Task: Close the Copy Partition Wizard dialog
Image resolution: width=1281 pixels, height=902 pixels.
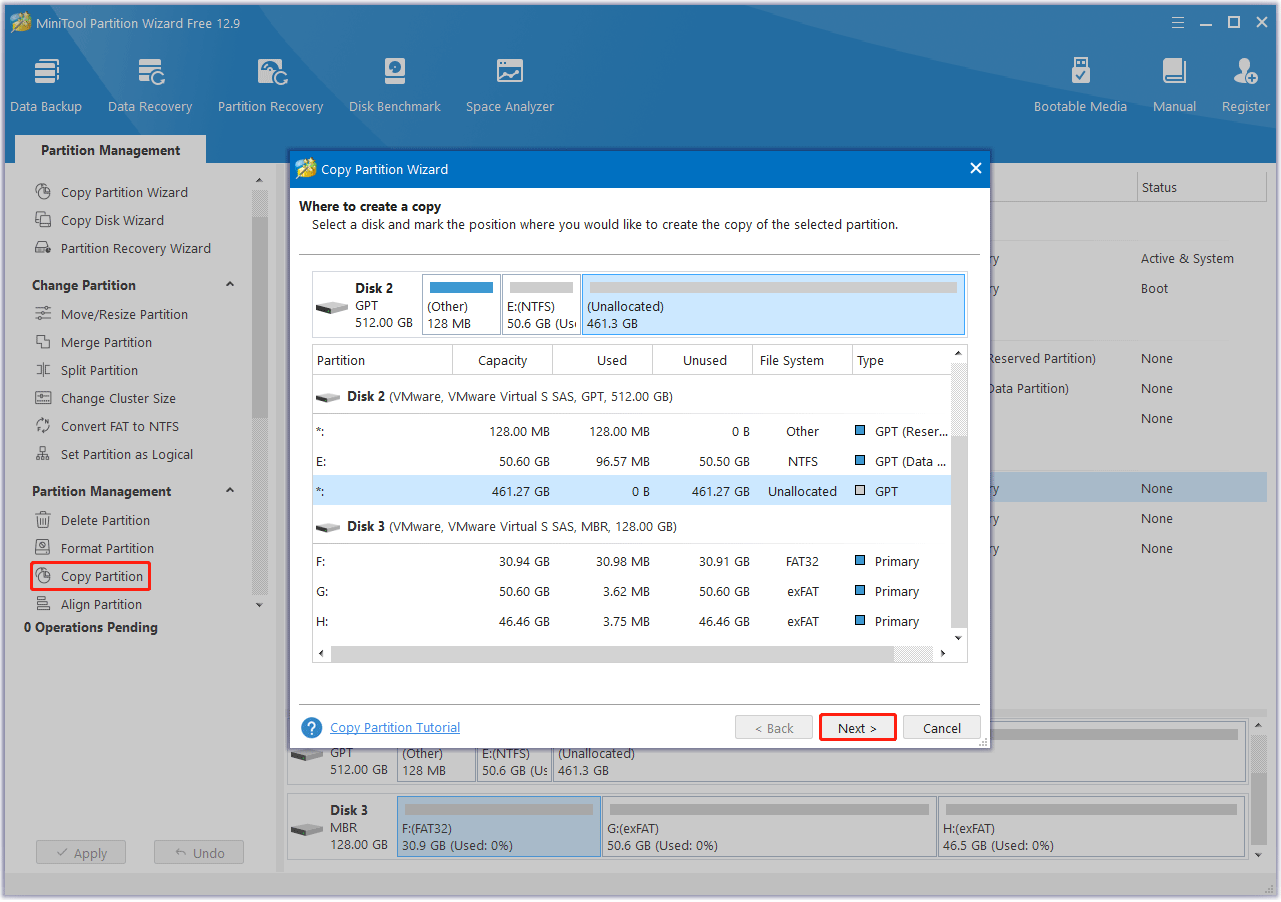Action: (x=976, y=169)
